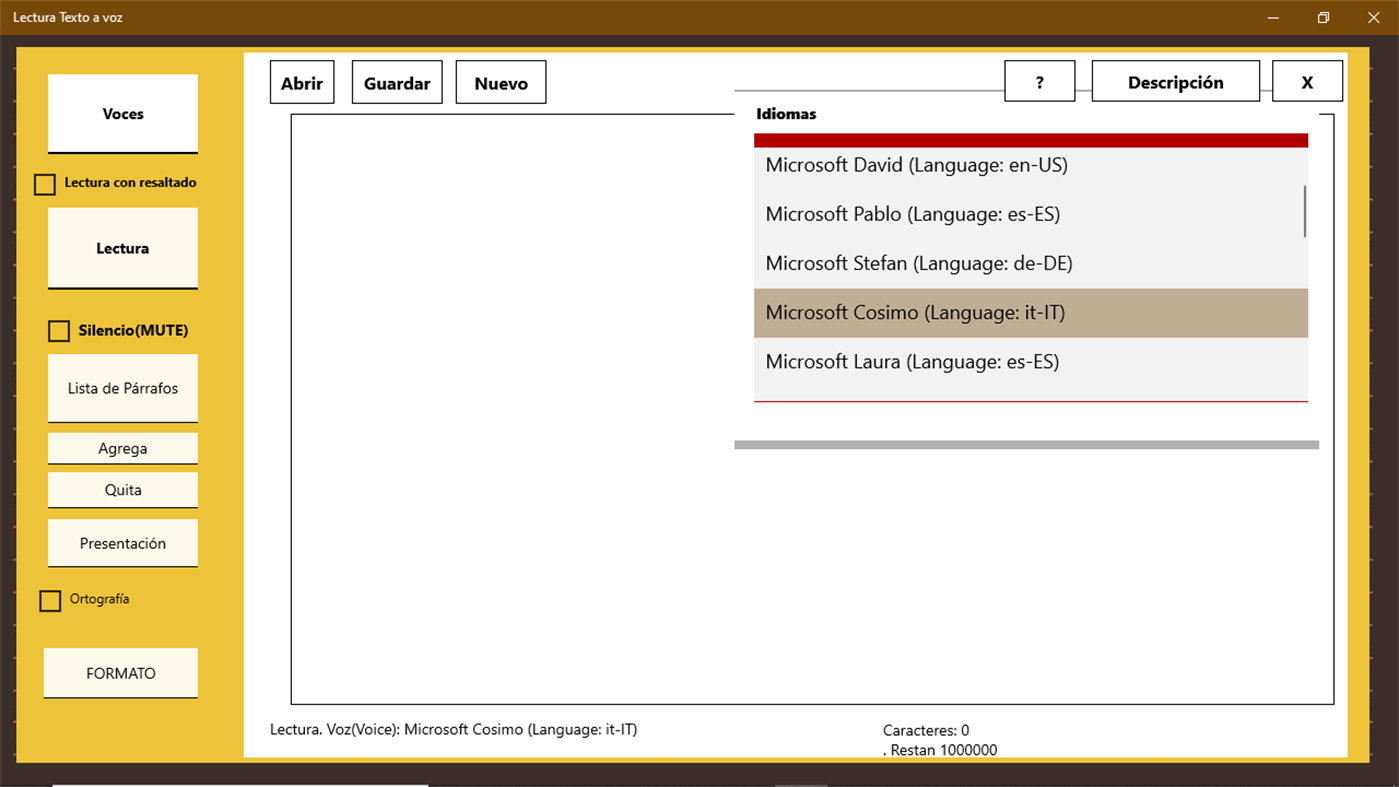Enable the Ortografía spell check option
The height and width of the screenshot is (787, 1399).
(50, 600)
